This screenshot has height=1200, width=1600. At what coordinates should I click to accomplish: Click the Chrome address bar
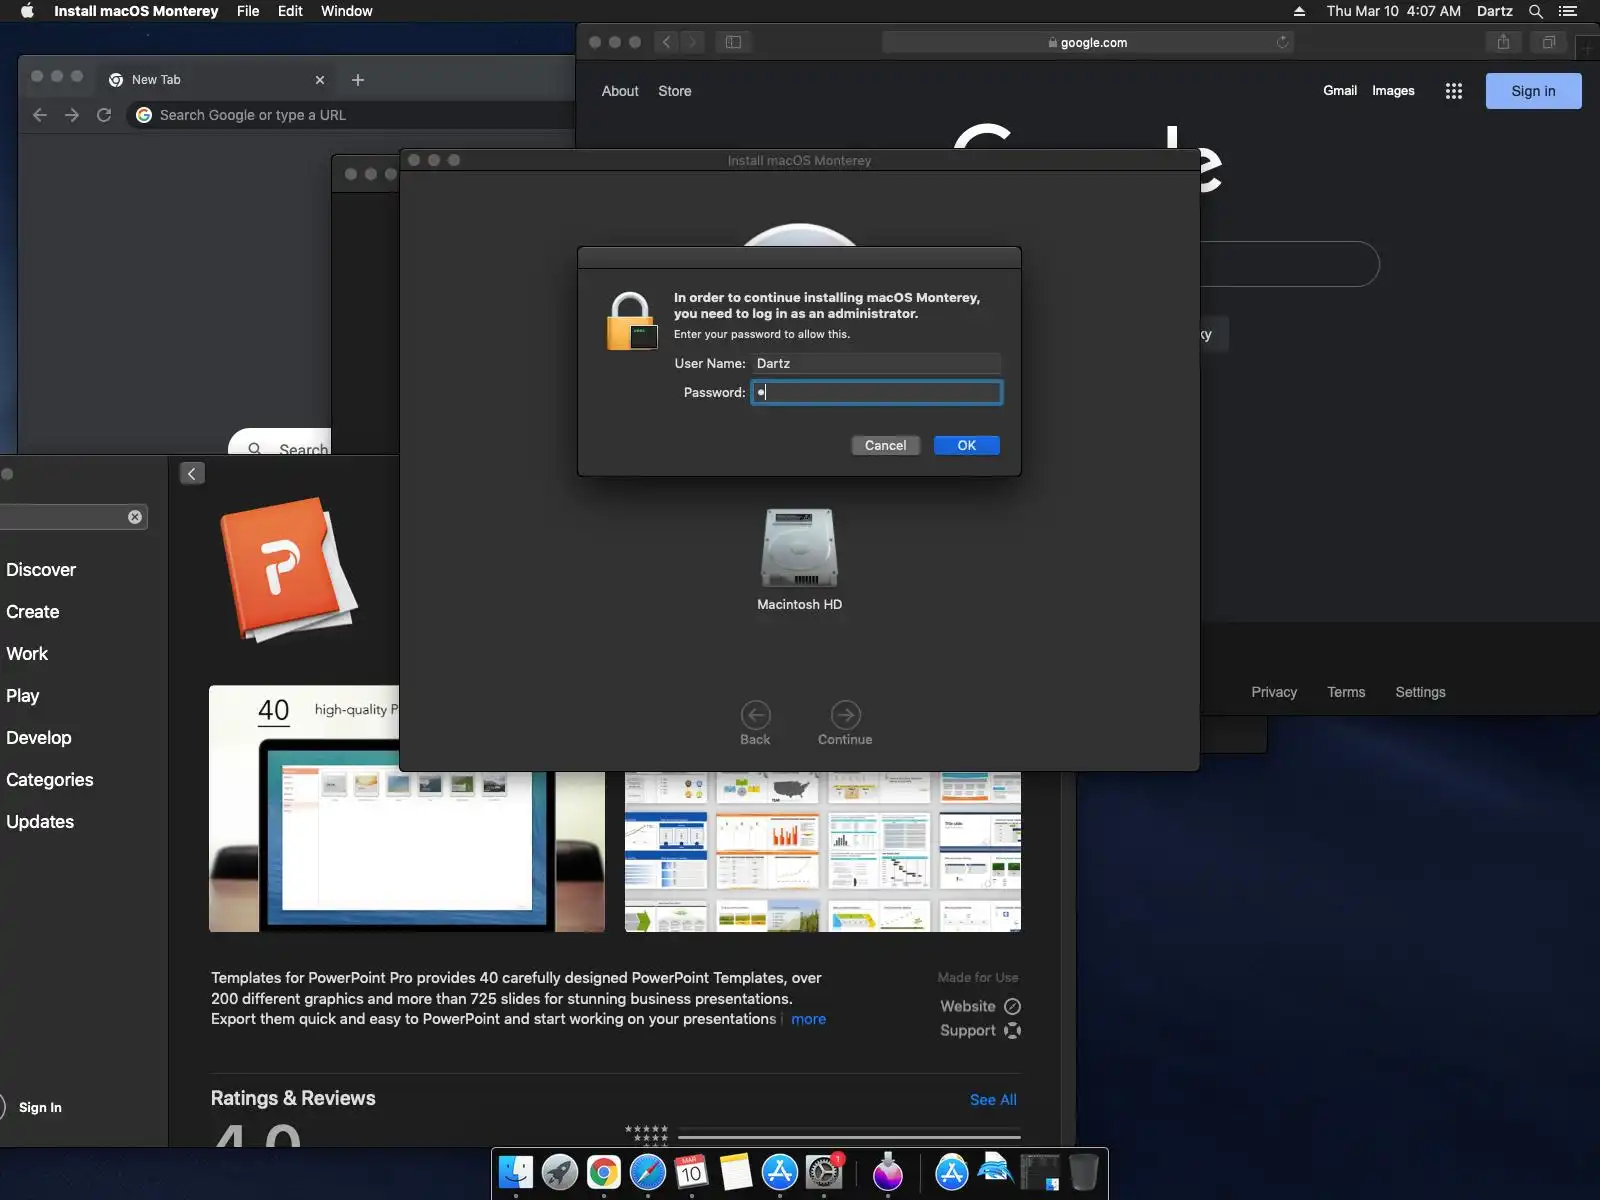(350, 115)
